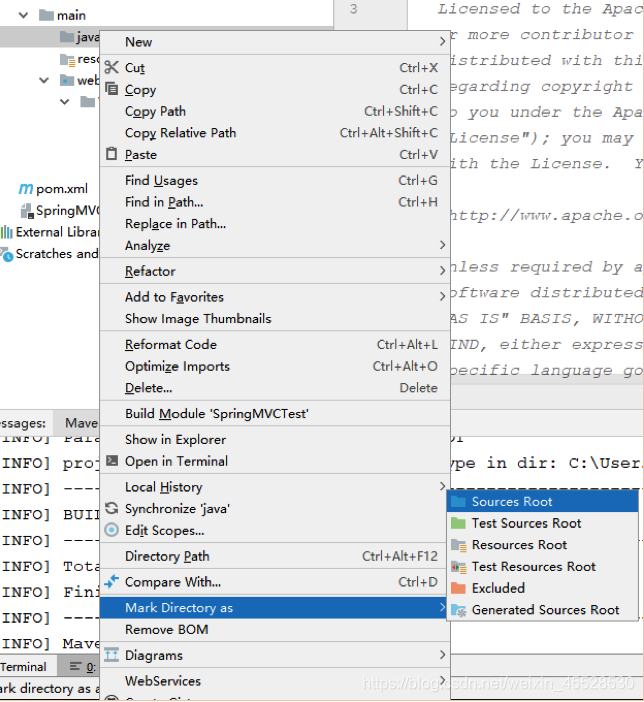Mark directory as Generated Sources Root
The height and width of the screenshot is (702, 644).
542,610
